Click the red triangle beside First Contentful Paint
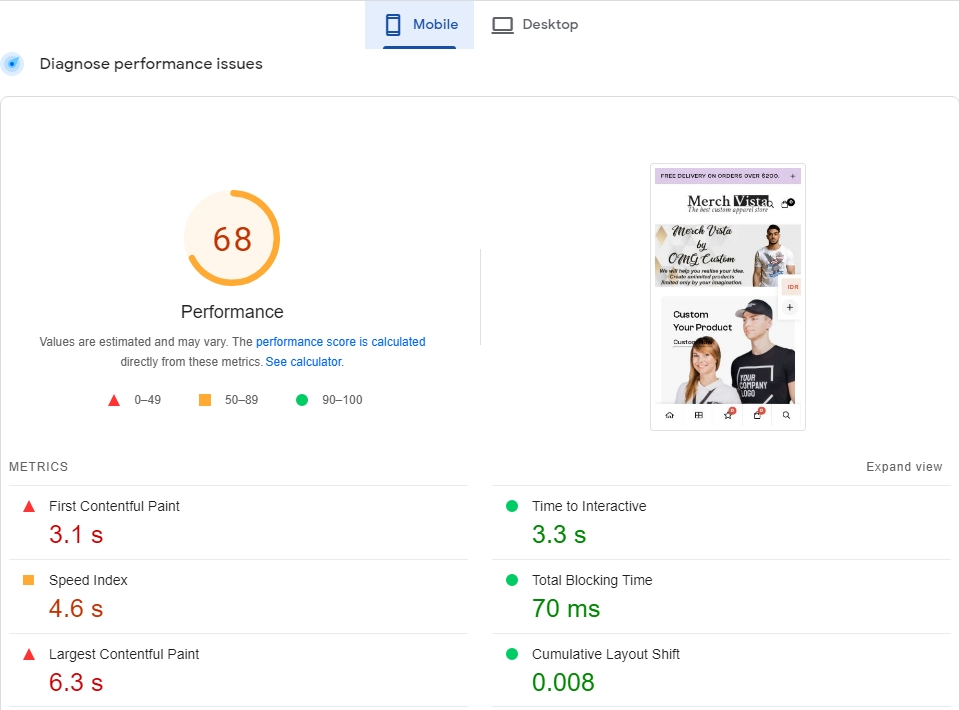The height and width of the screenshot is (710, 959). (x=29, y=507)
